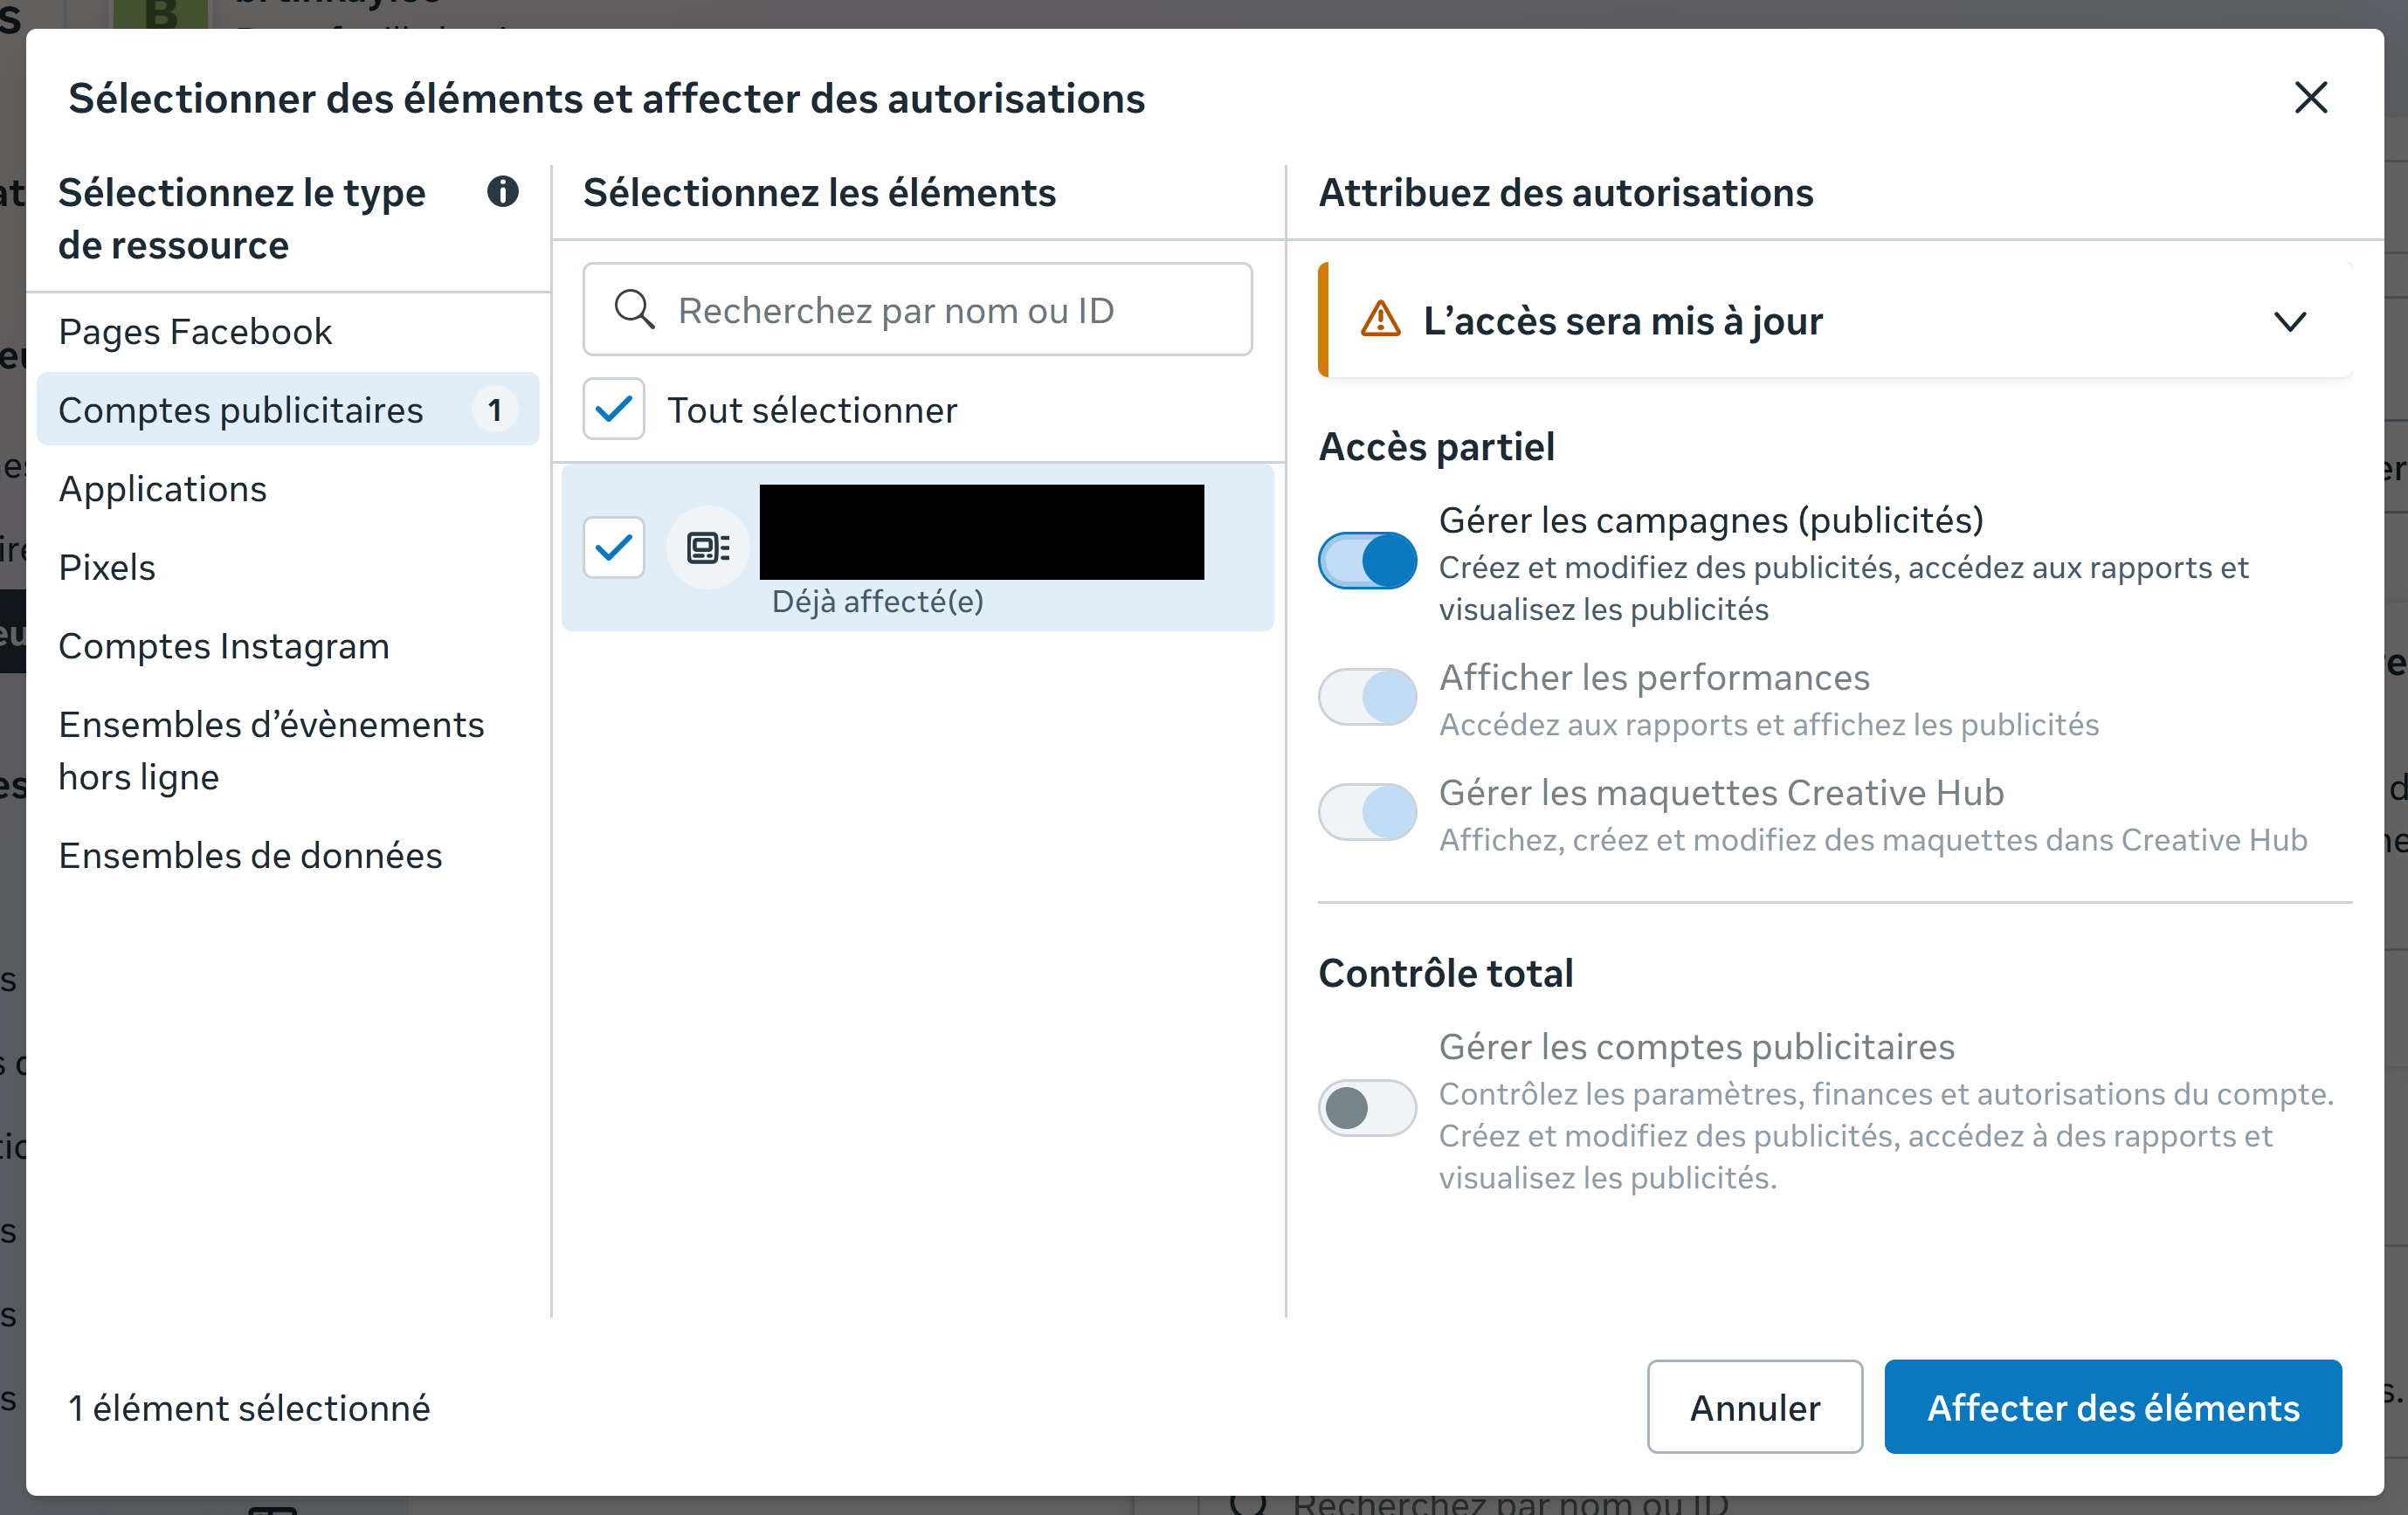Click the "1" badge on Comptes publicitaires

click(x=494, y=409)
